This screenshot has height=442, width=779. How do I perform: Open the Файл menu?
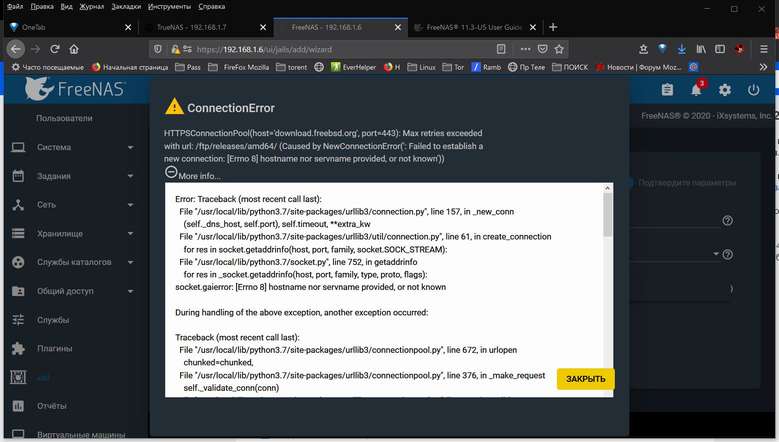(15, 6)
